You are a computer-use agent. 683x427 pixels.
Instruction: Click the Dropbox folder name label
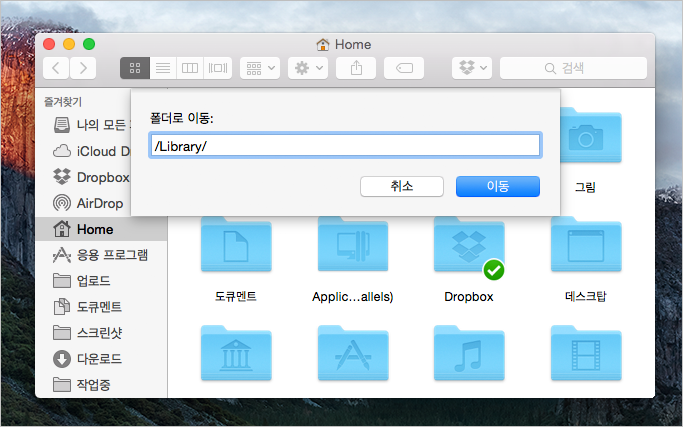coord(469,297)
